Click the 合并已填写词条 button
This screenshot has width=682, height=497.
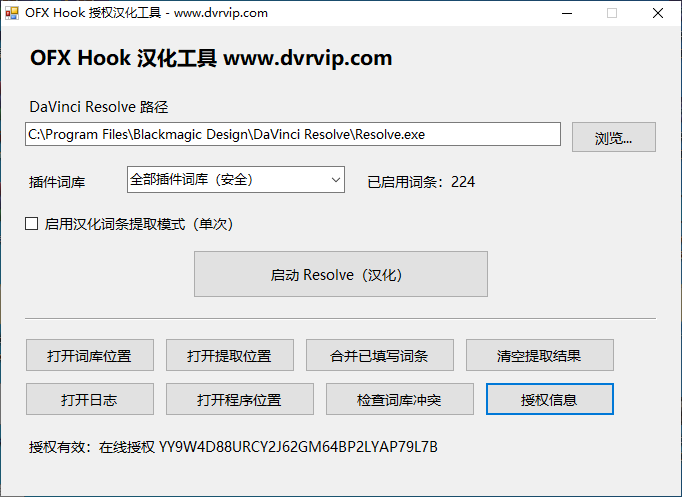coord(380,355)
